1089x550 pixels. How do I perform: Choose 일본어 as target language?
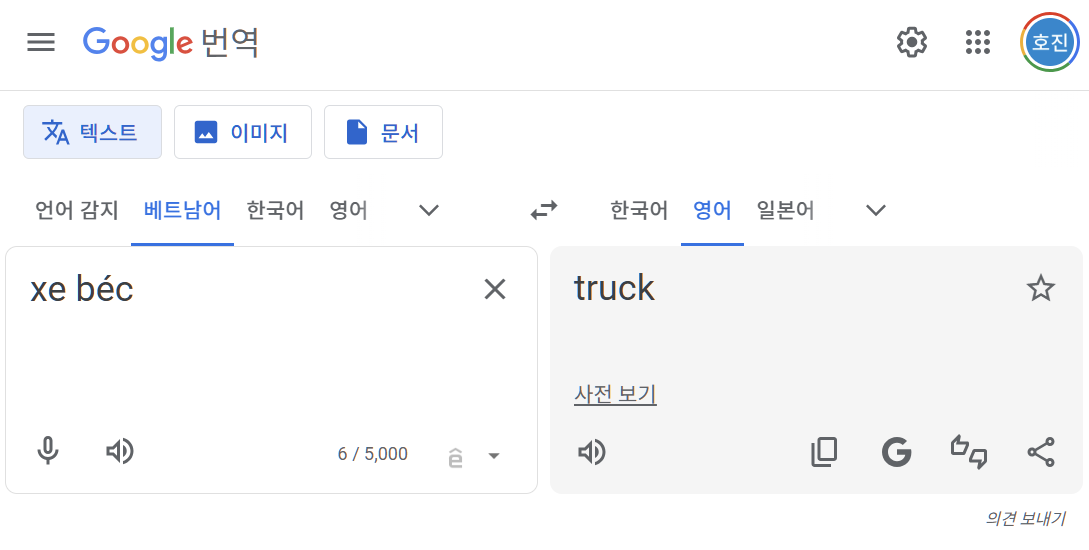[x=785, y=210]
